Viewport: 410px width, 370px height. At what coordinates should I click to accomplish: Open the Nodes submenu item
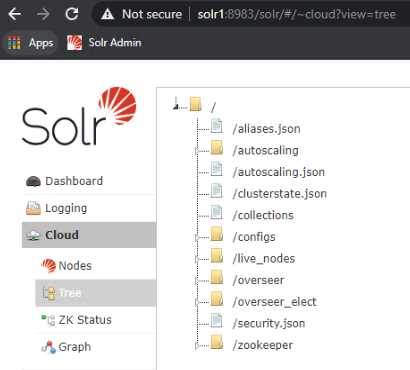click(96, 266)
